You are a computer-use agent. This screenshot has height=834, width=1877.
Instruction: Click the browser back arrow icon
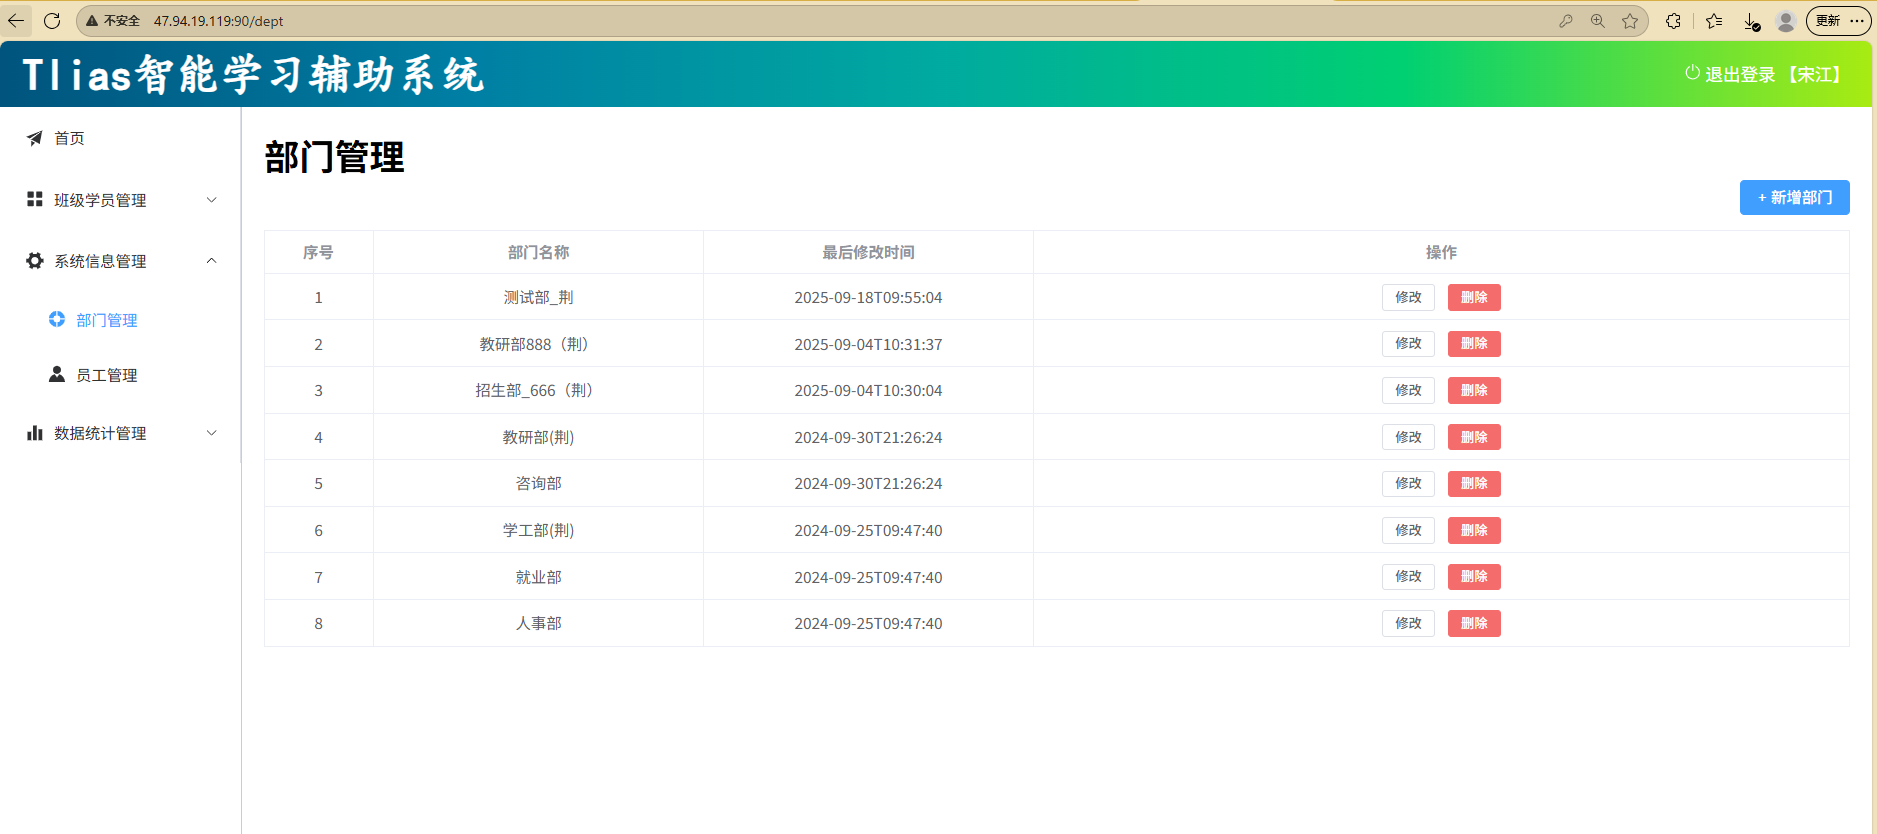[16, 20]
